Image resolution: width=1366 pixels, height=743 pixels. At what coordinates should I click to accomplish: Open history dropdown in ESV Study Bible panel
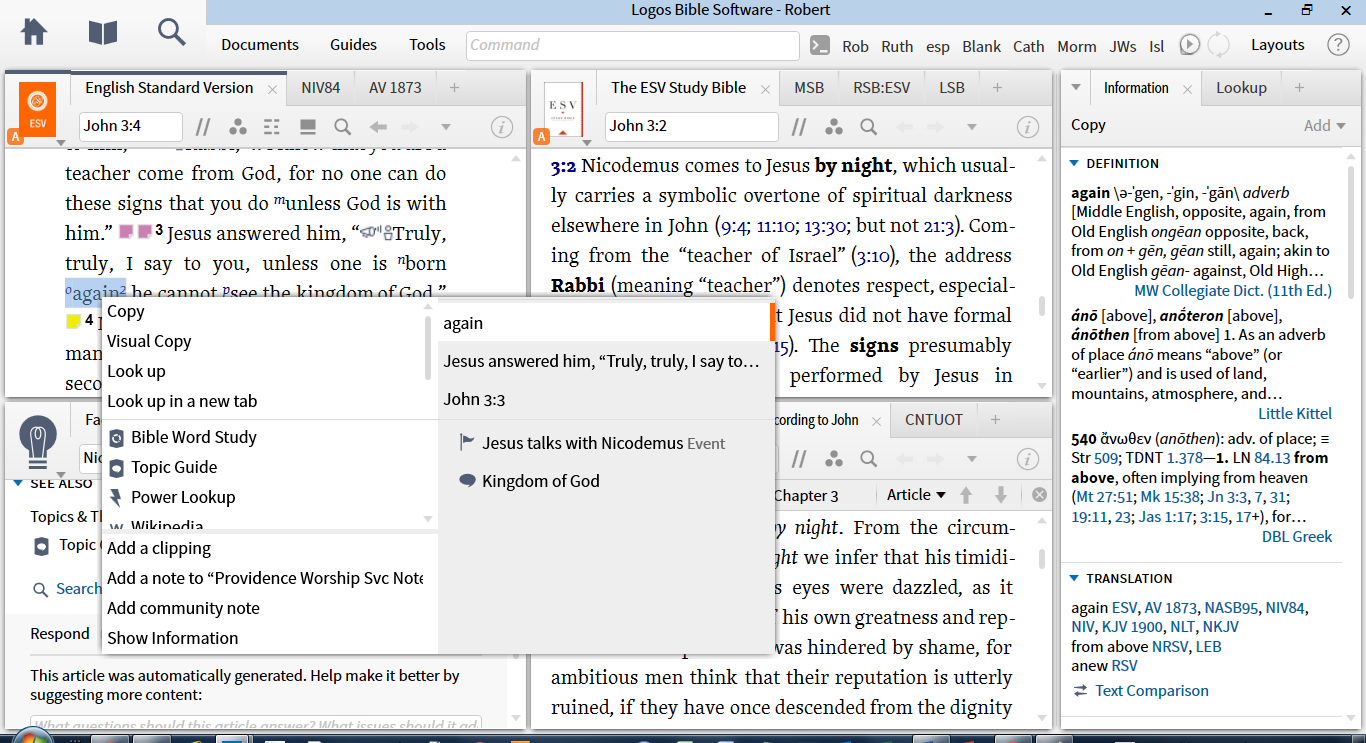tap(972, 127)
